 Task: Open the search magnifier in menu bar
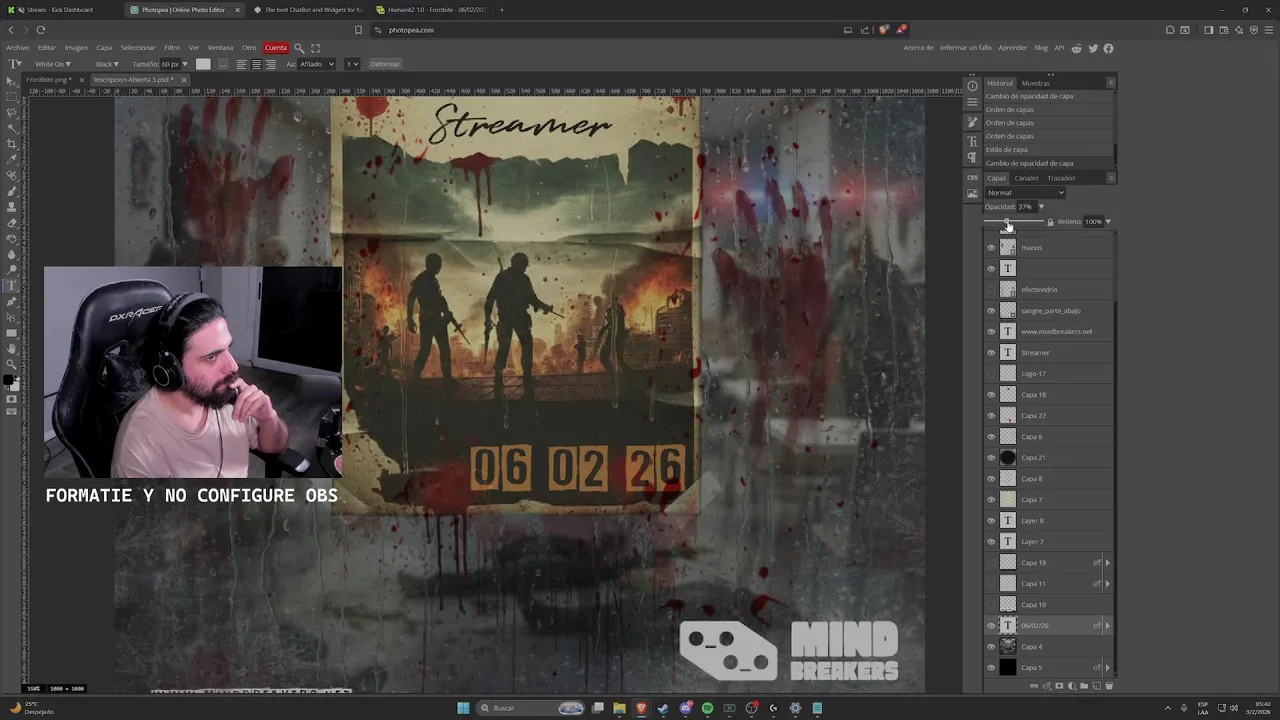point(298,48)
